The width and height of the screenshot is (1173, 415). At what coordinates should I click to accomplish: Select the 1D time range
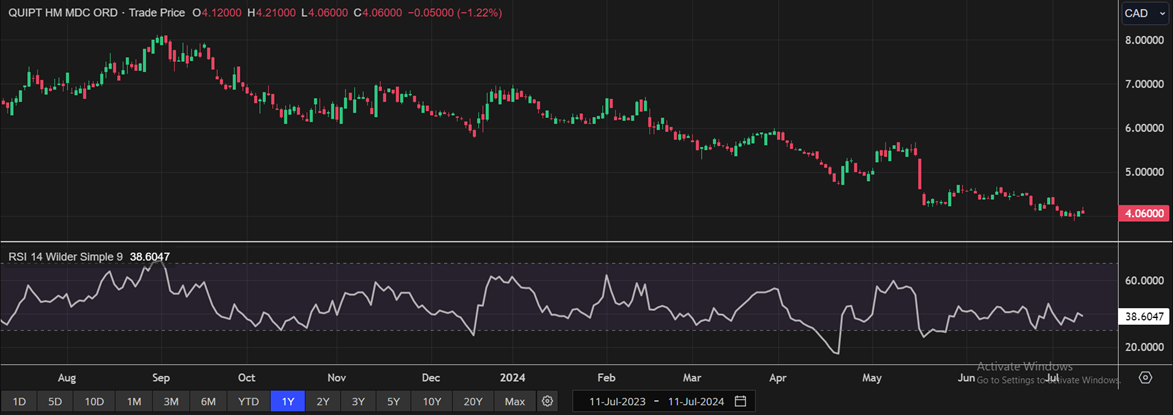click(19, 401)
